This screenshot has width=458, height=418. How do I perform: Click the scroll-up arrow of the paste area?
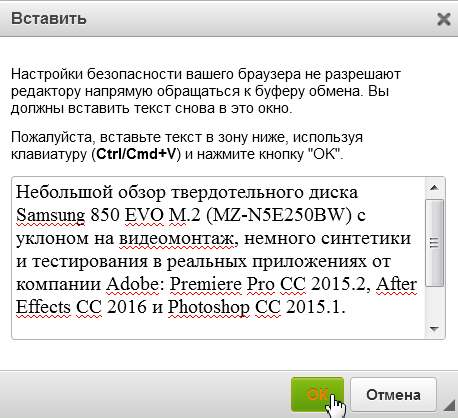point(434,188)
